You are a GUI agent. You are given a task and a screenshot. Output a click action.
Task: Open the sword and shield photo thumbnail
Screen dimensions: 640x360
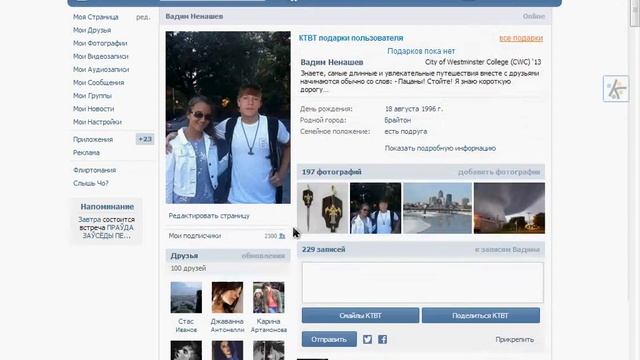(322, 208)
